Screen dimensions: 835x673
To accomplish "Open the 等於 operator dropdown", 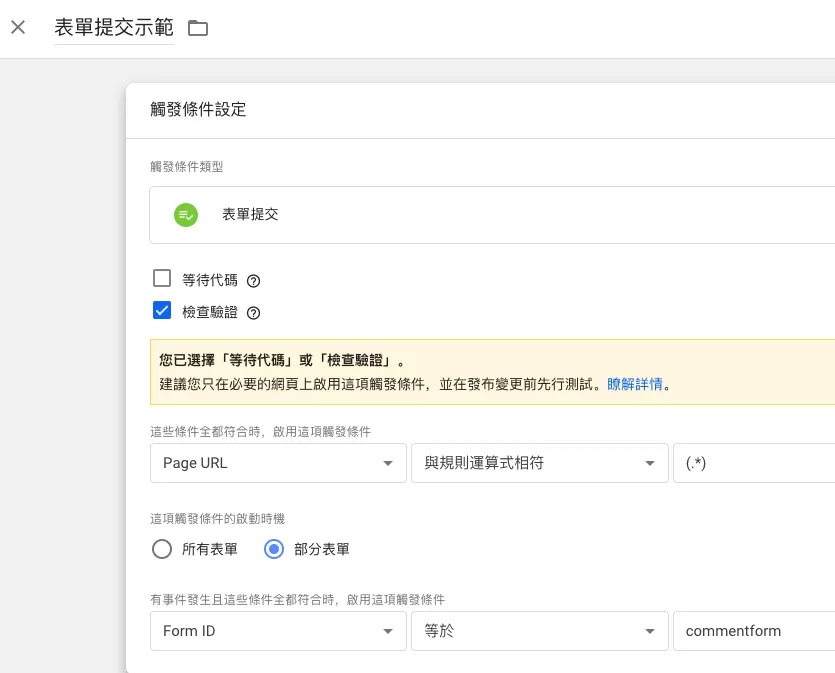I will coord(540,631).
